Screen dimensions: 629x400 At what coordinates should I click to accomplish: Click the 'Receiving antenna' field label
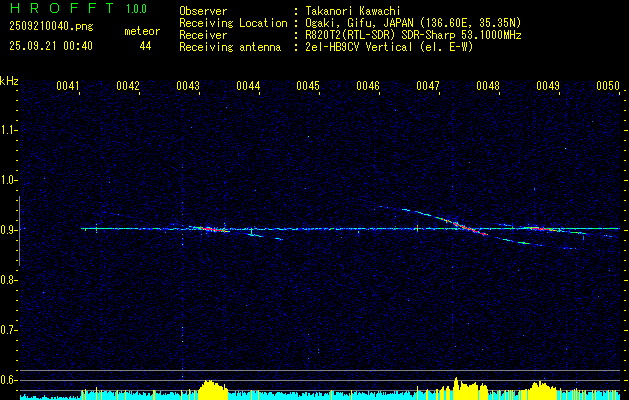(x=230, y=47)
